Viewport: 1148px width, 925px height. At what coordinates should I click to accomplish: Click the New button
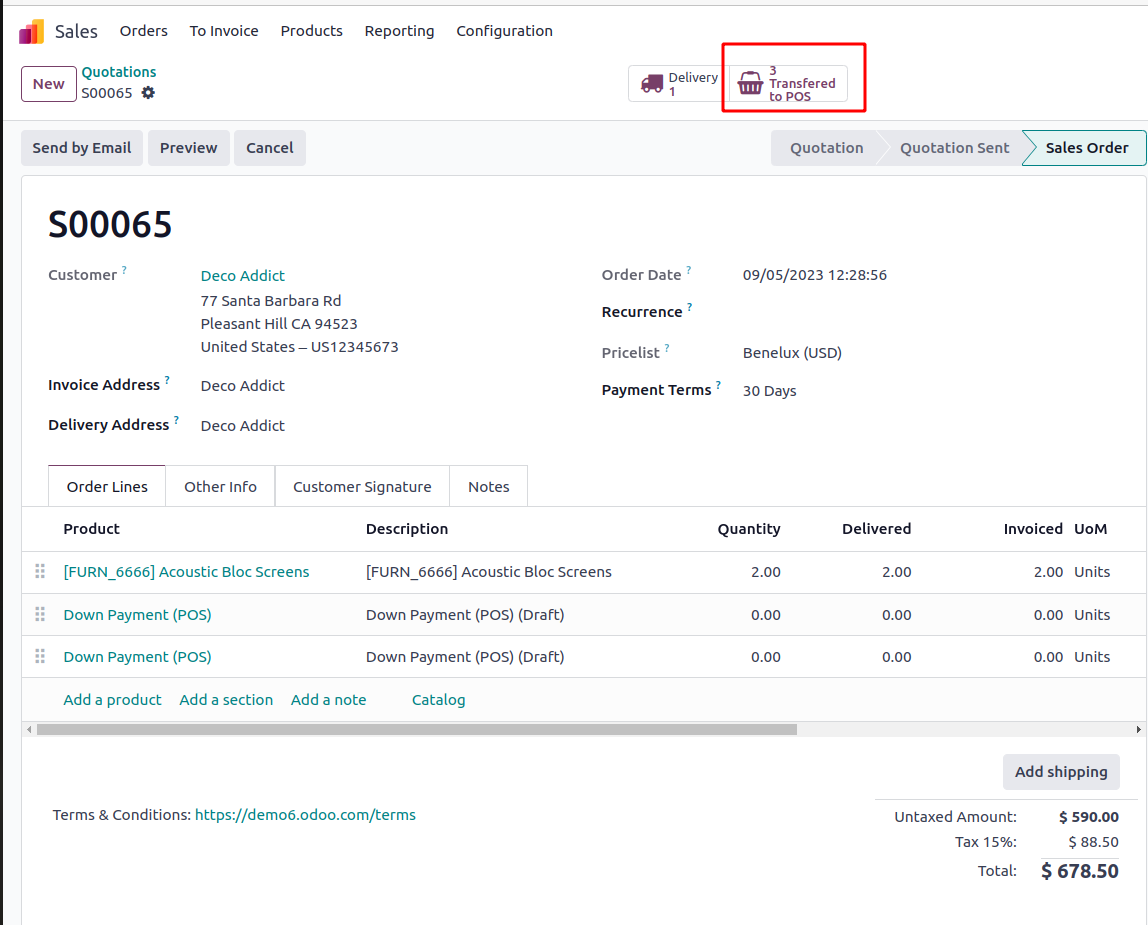(x=48, y=83)
